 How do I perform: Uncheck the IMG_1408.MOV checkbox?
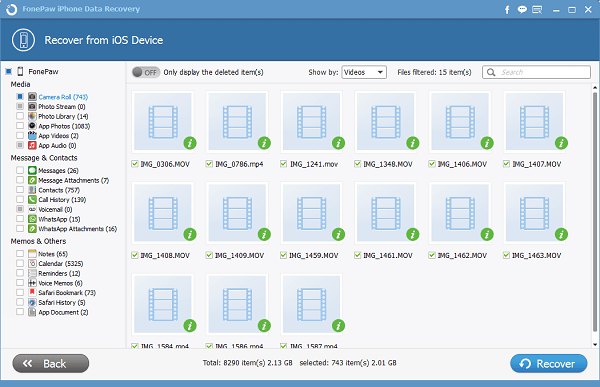(135, 255)
